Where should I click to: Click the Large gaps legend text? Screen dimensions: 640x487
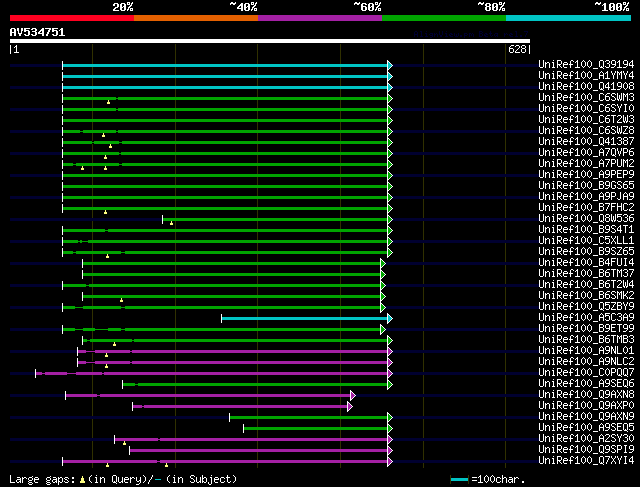(x=42, y=479)
